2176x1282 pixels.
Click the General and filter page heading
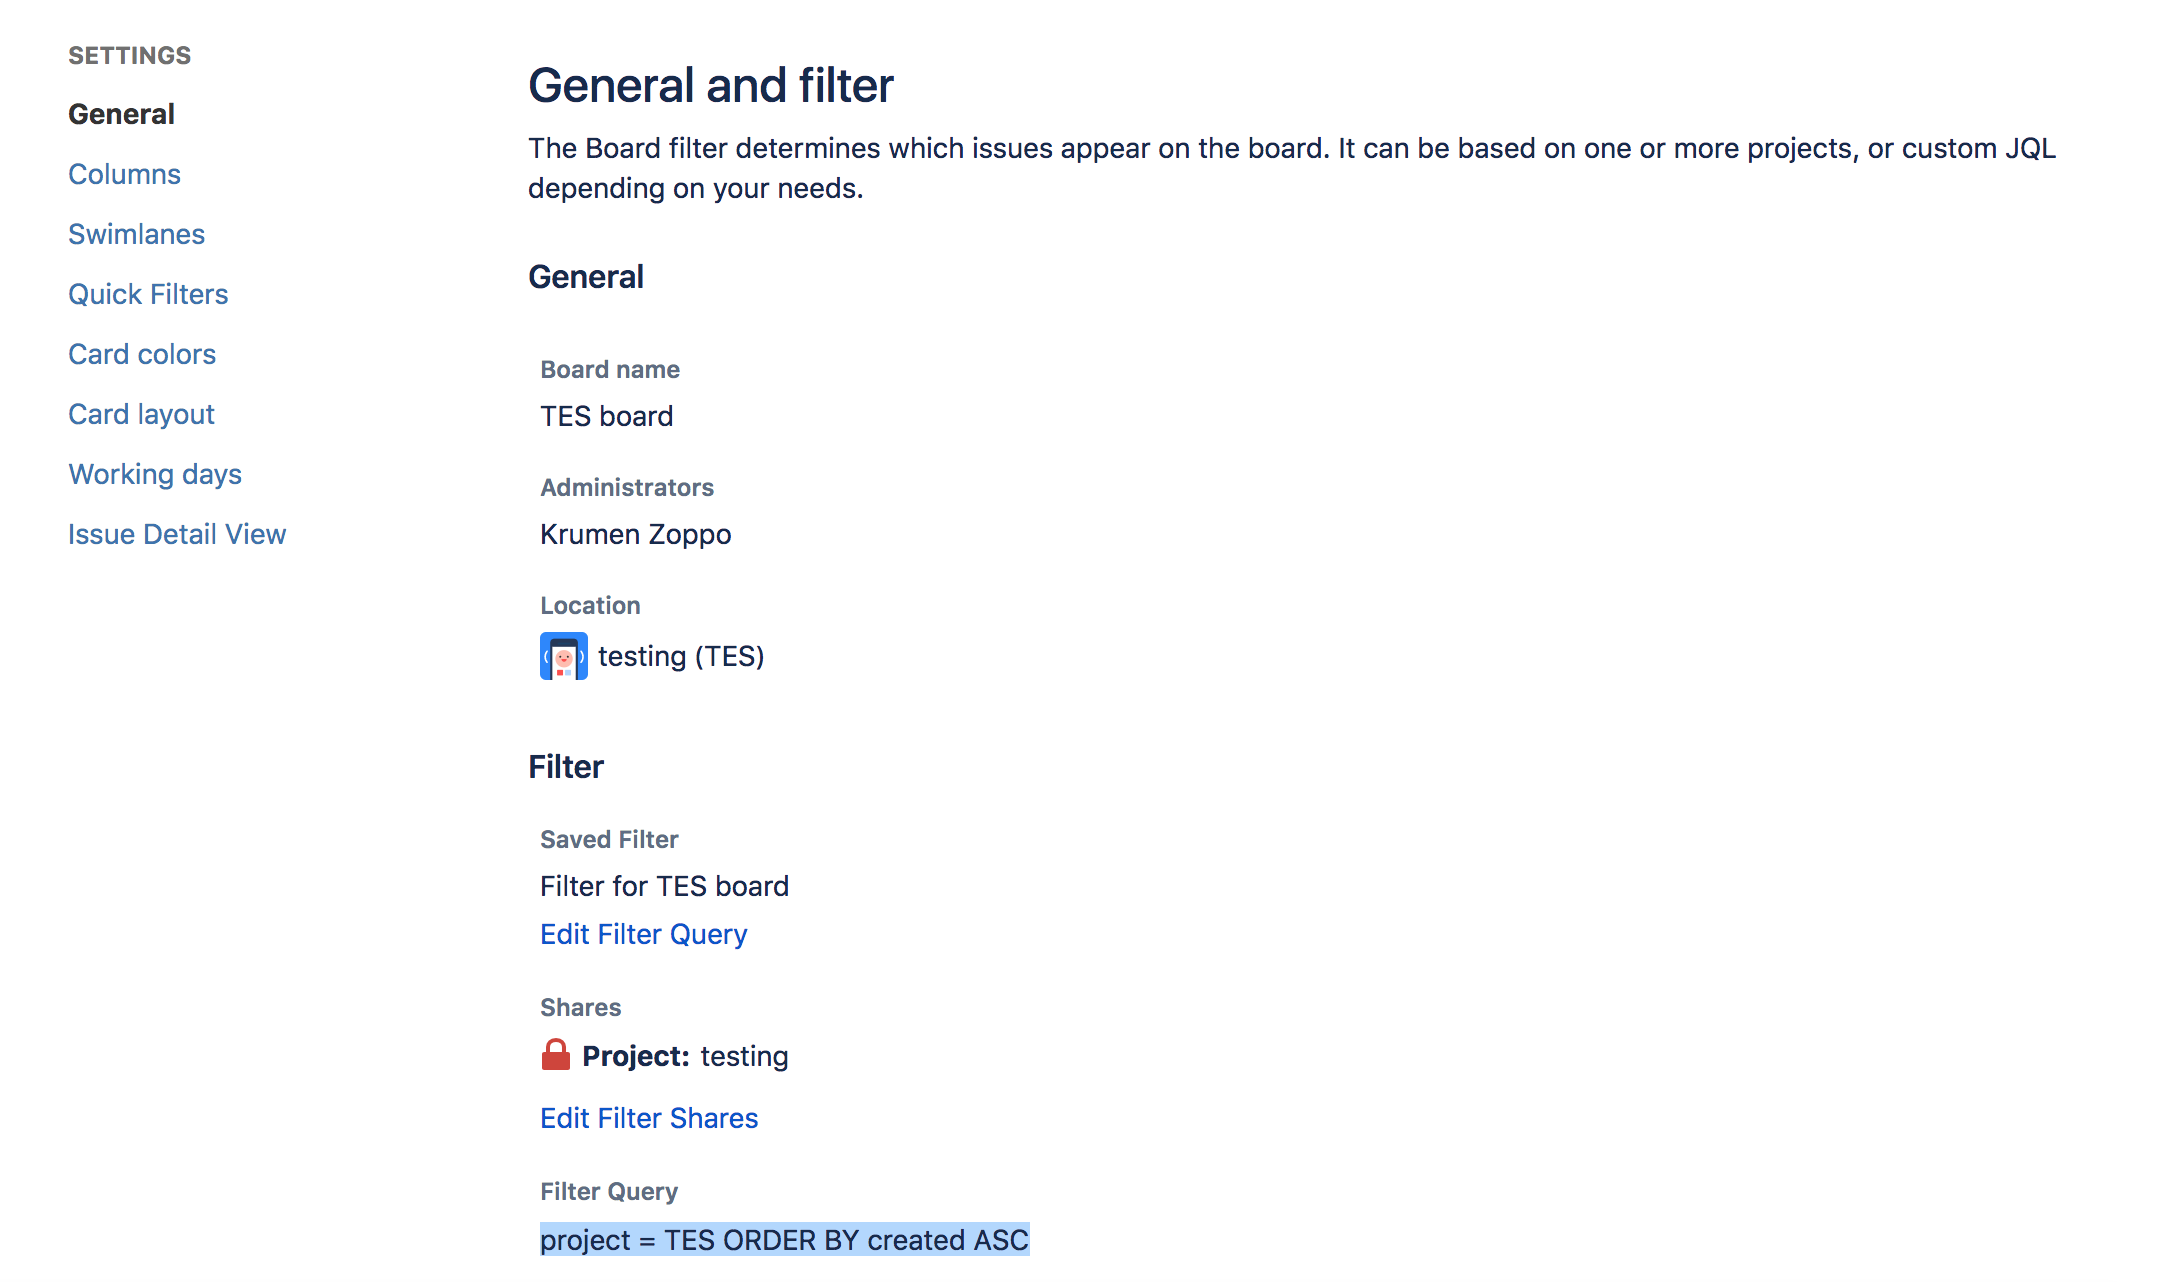[x=712, y=85]
